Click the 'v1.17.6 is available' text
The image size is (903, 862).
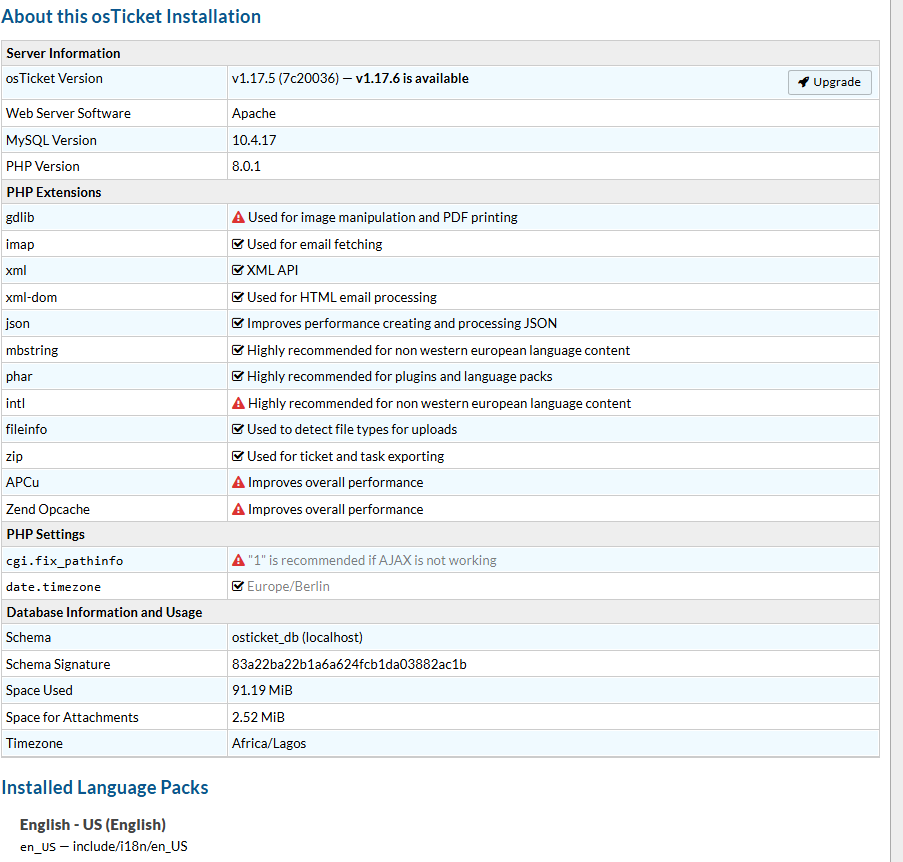coord(412,79)
